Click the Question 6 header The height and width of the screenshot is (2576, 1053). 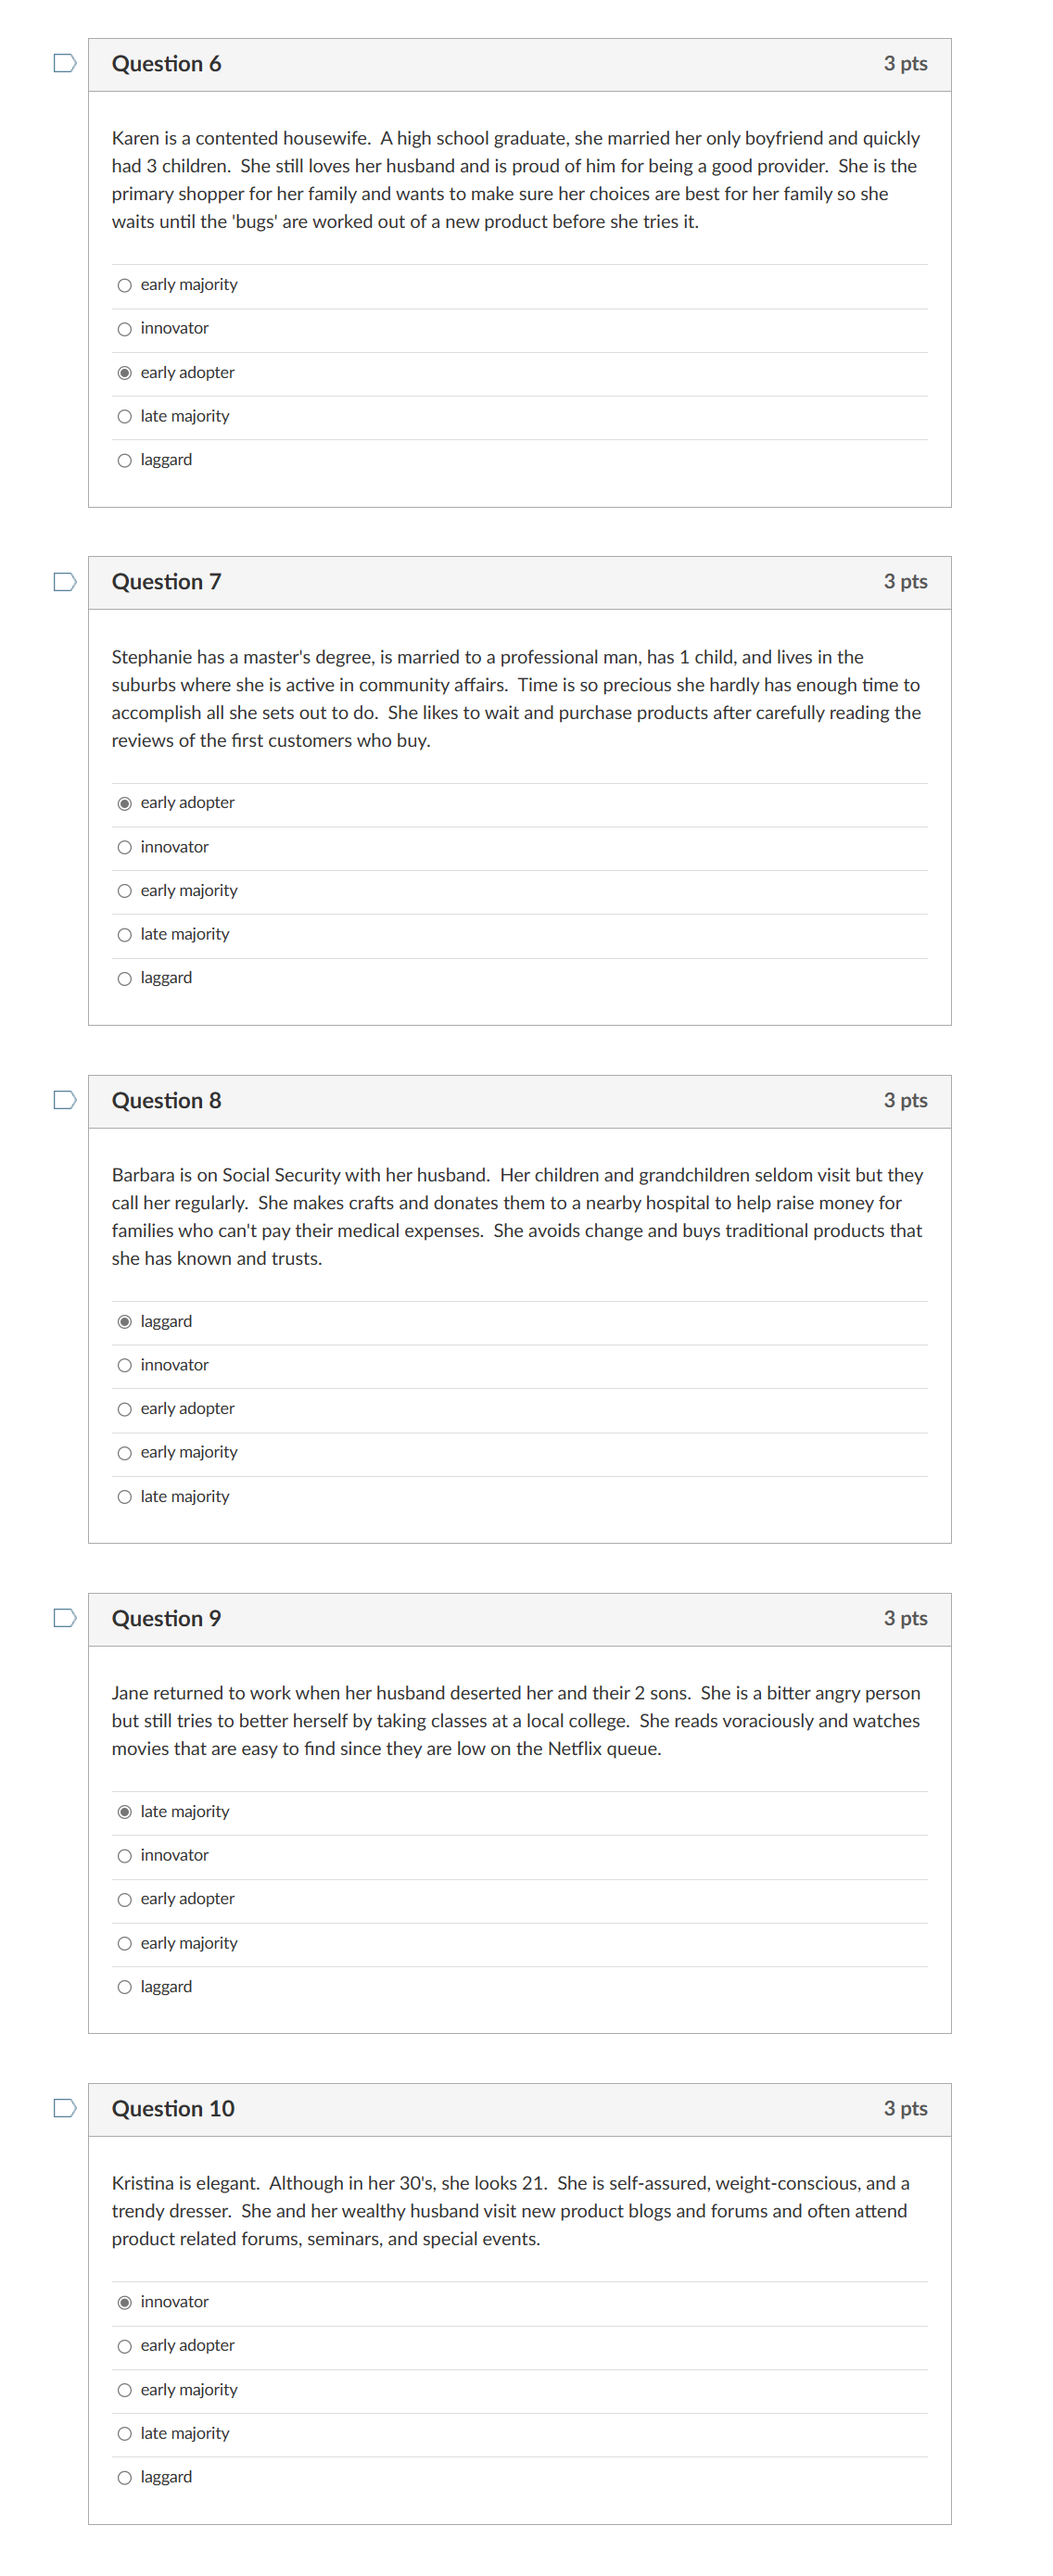point(168,62)
